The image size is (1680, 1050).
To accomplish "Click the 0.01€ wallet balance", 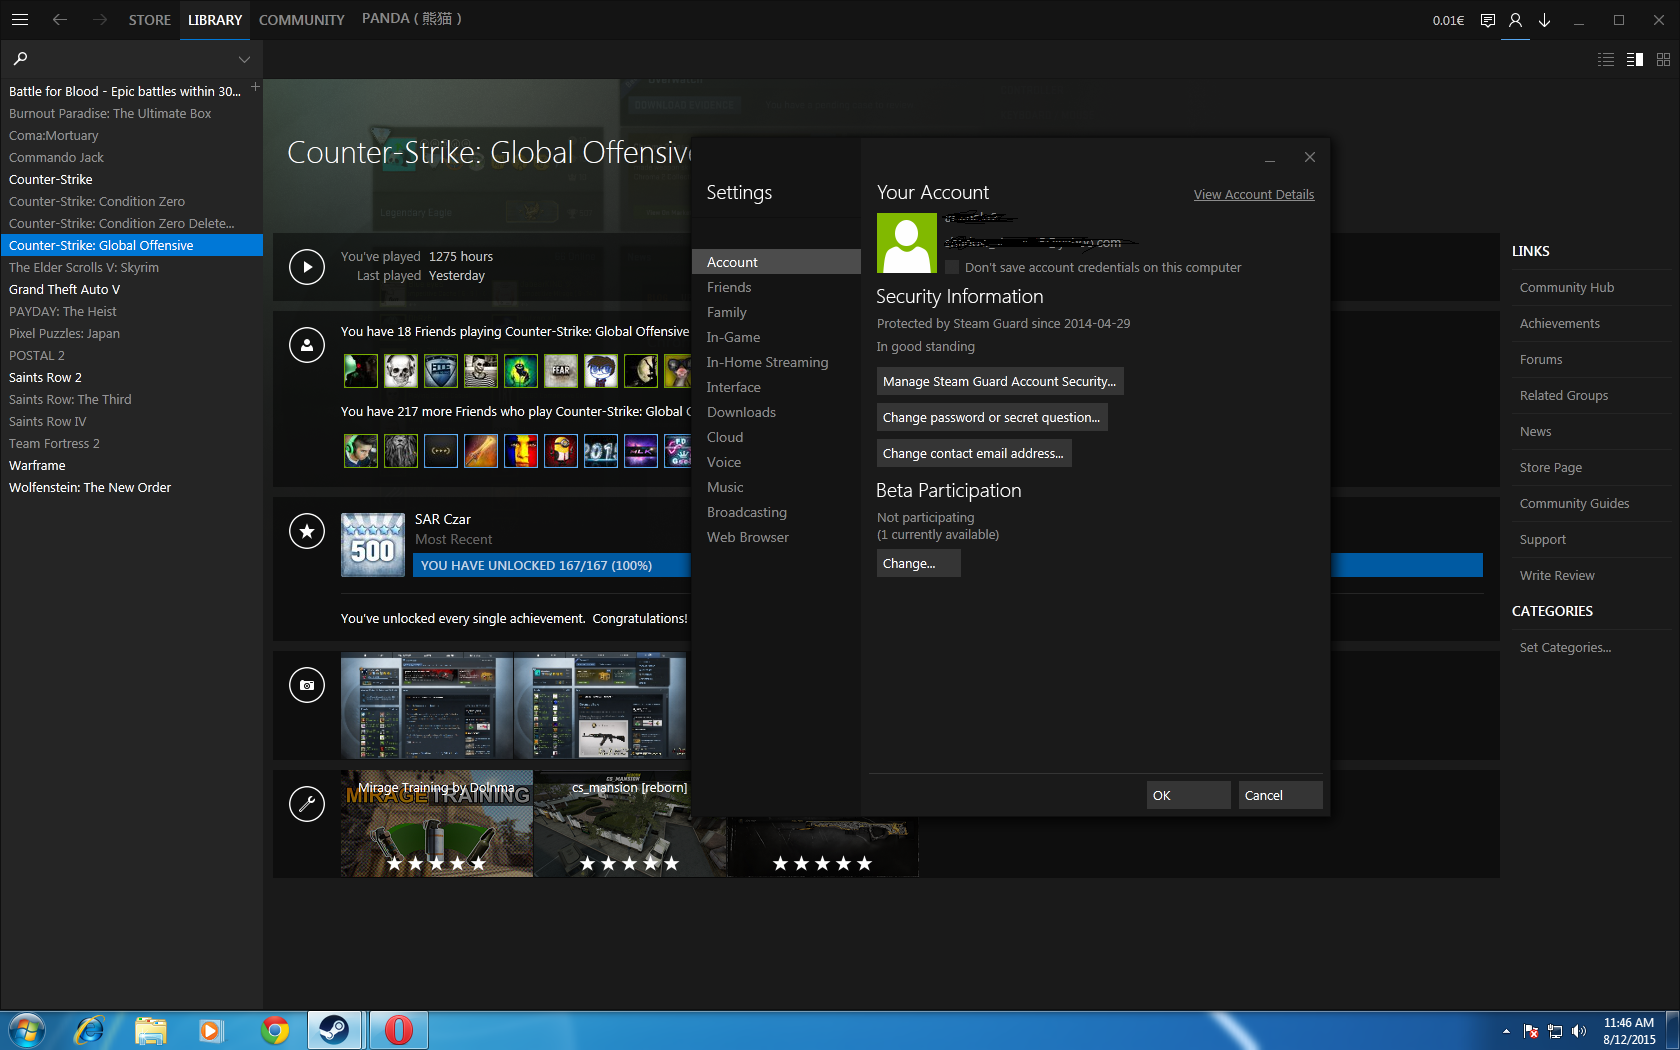I will (1448, 20).
